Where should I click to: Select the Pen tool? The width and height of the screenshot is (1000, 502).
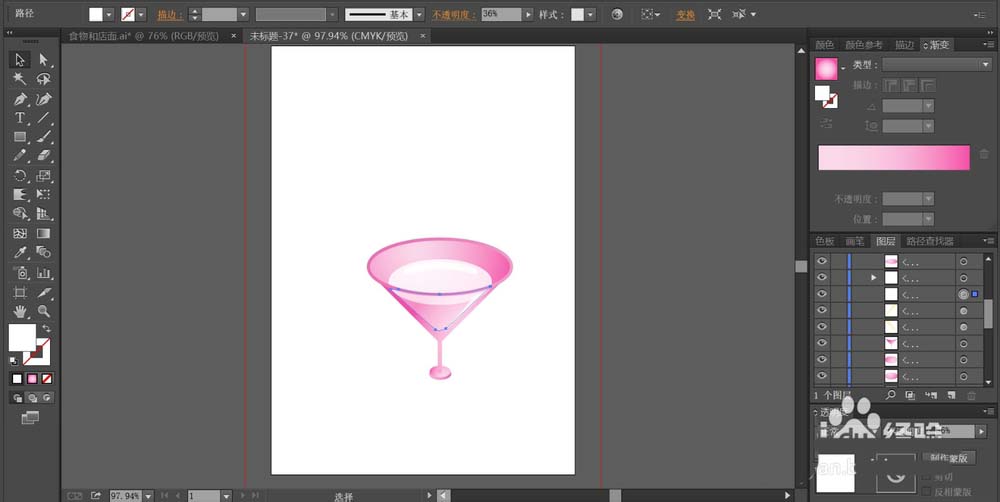[x=20, y=99]
